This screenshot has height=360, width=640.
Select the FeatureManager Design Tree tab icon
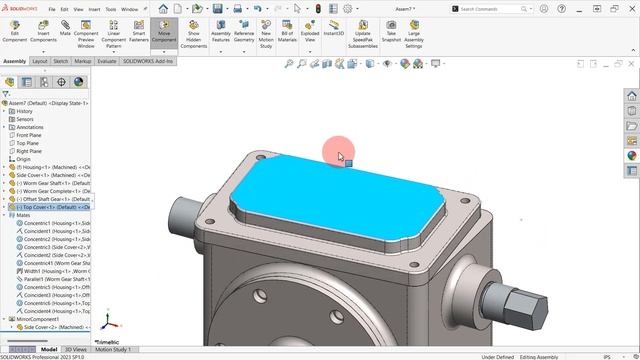tap(9, 82)
